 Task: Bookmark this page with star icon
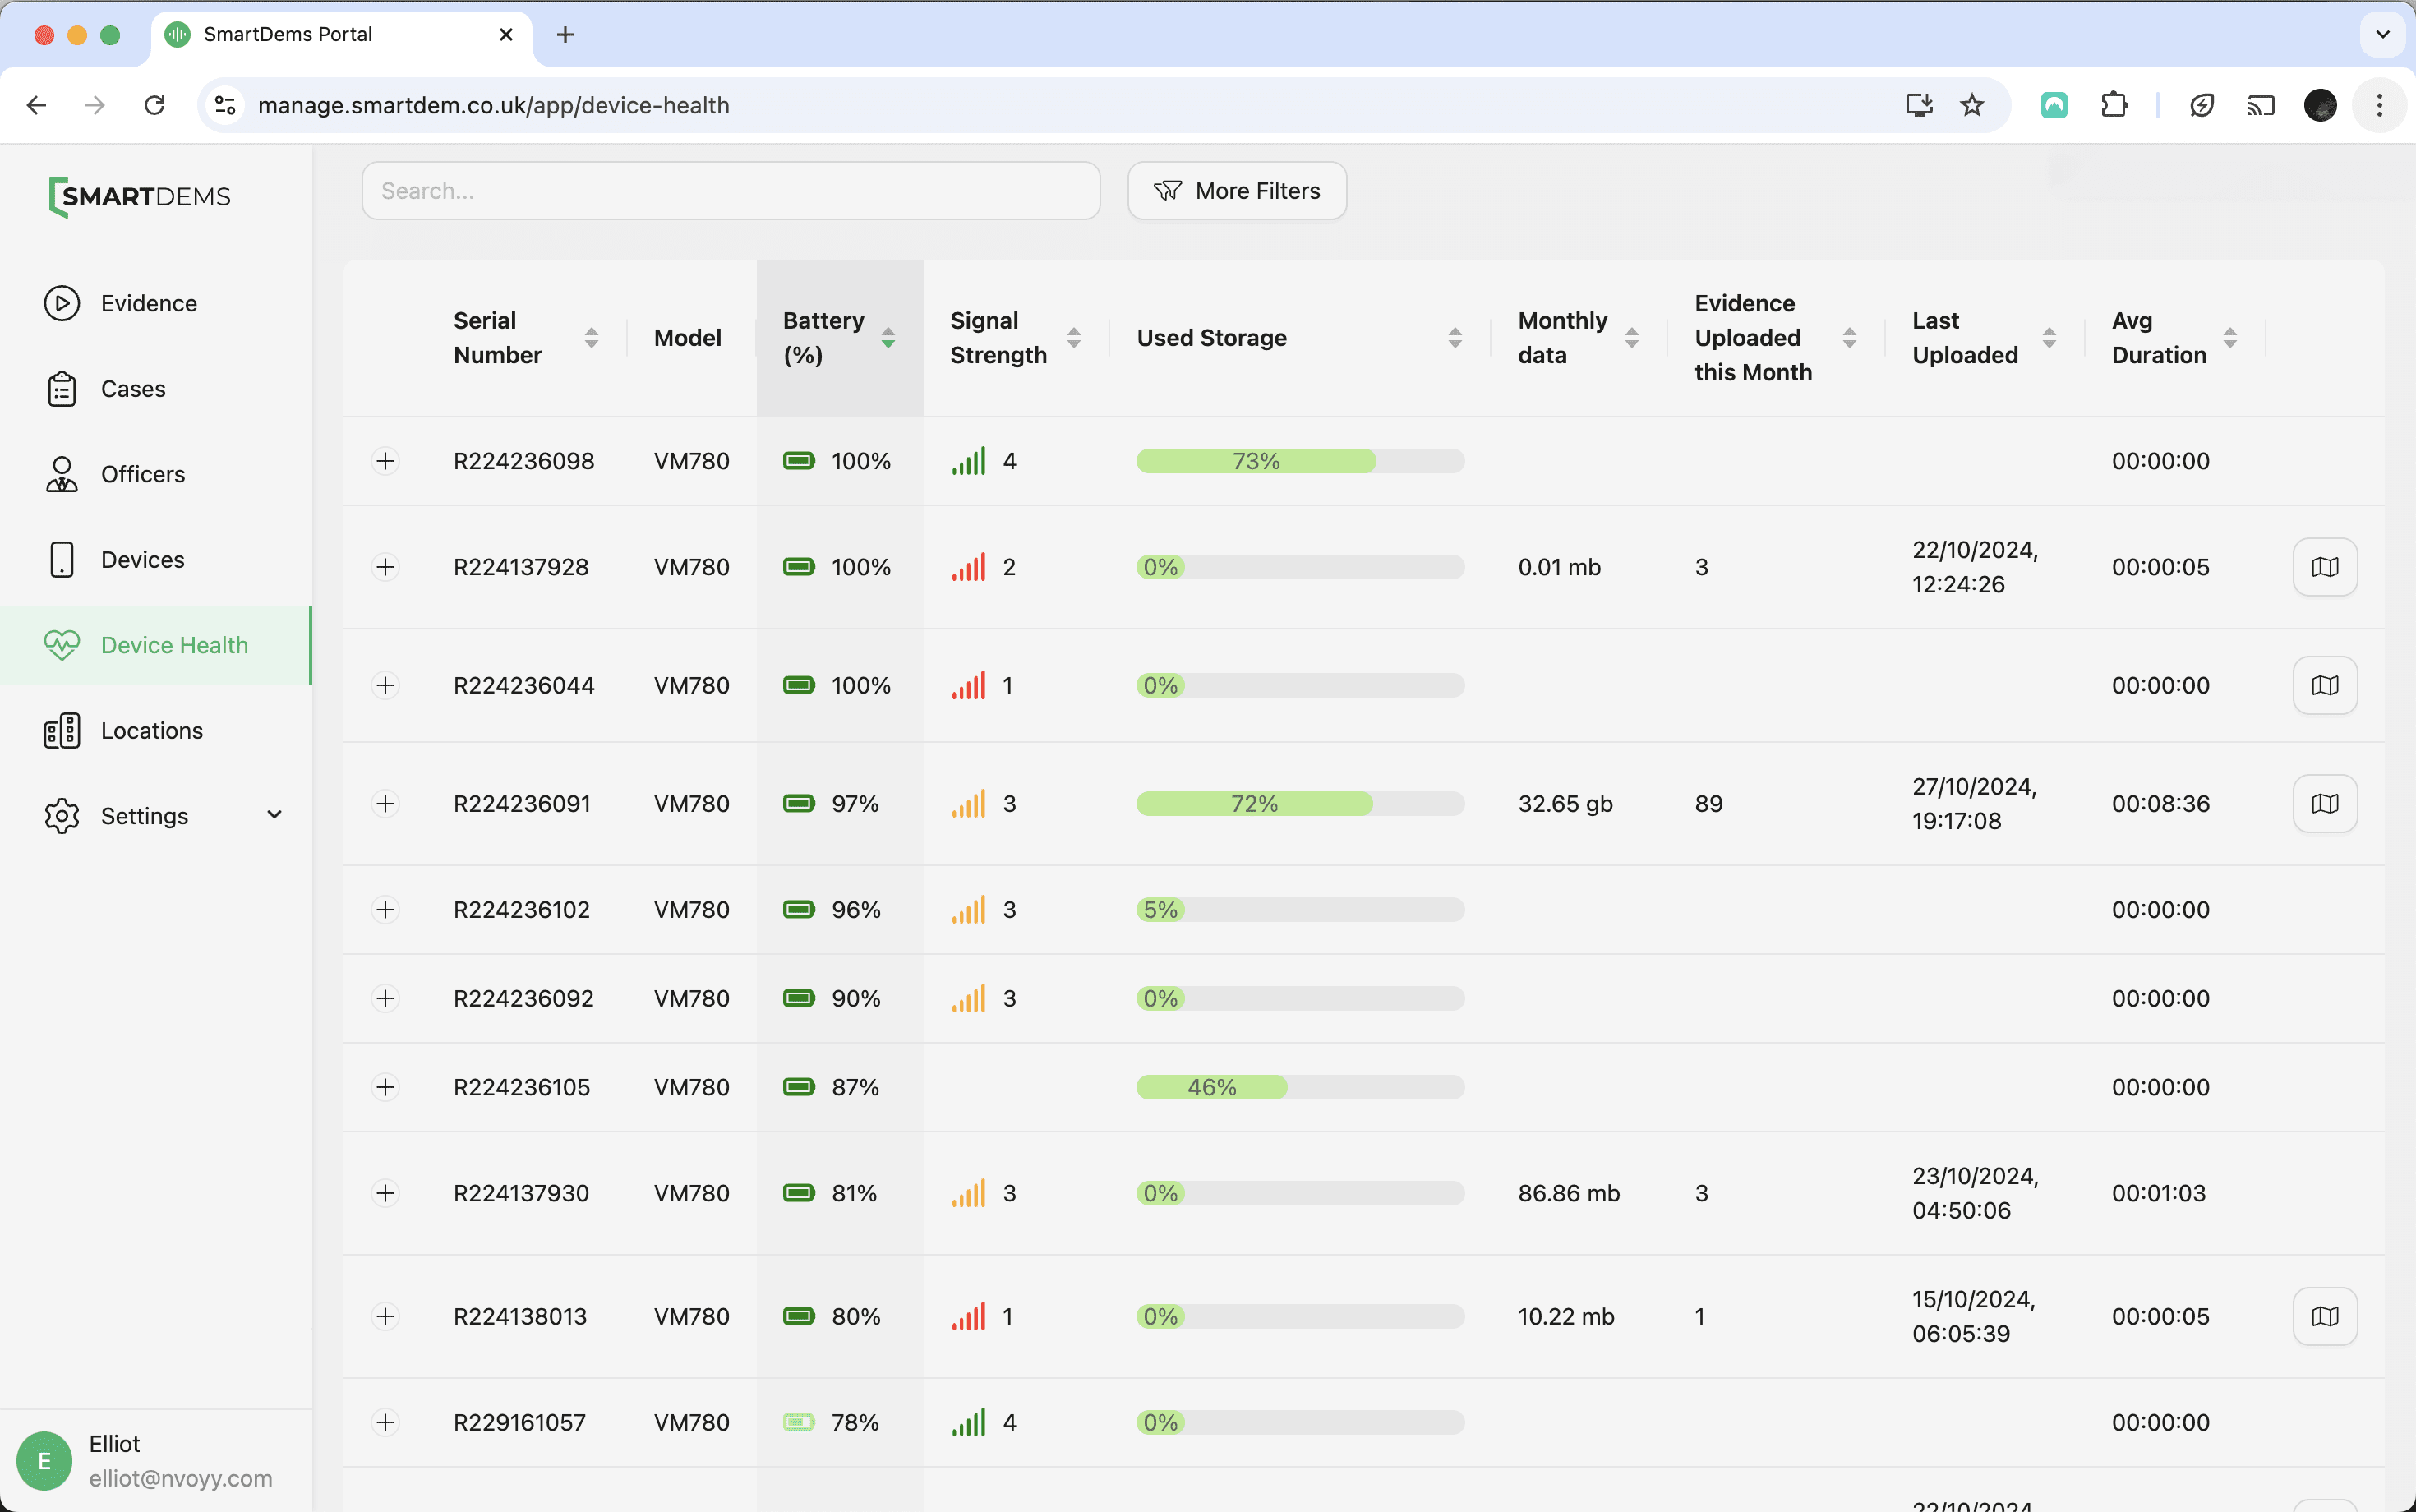[1971, 105]
